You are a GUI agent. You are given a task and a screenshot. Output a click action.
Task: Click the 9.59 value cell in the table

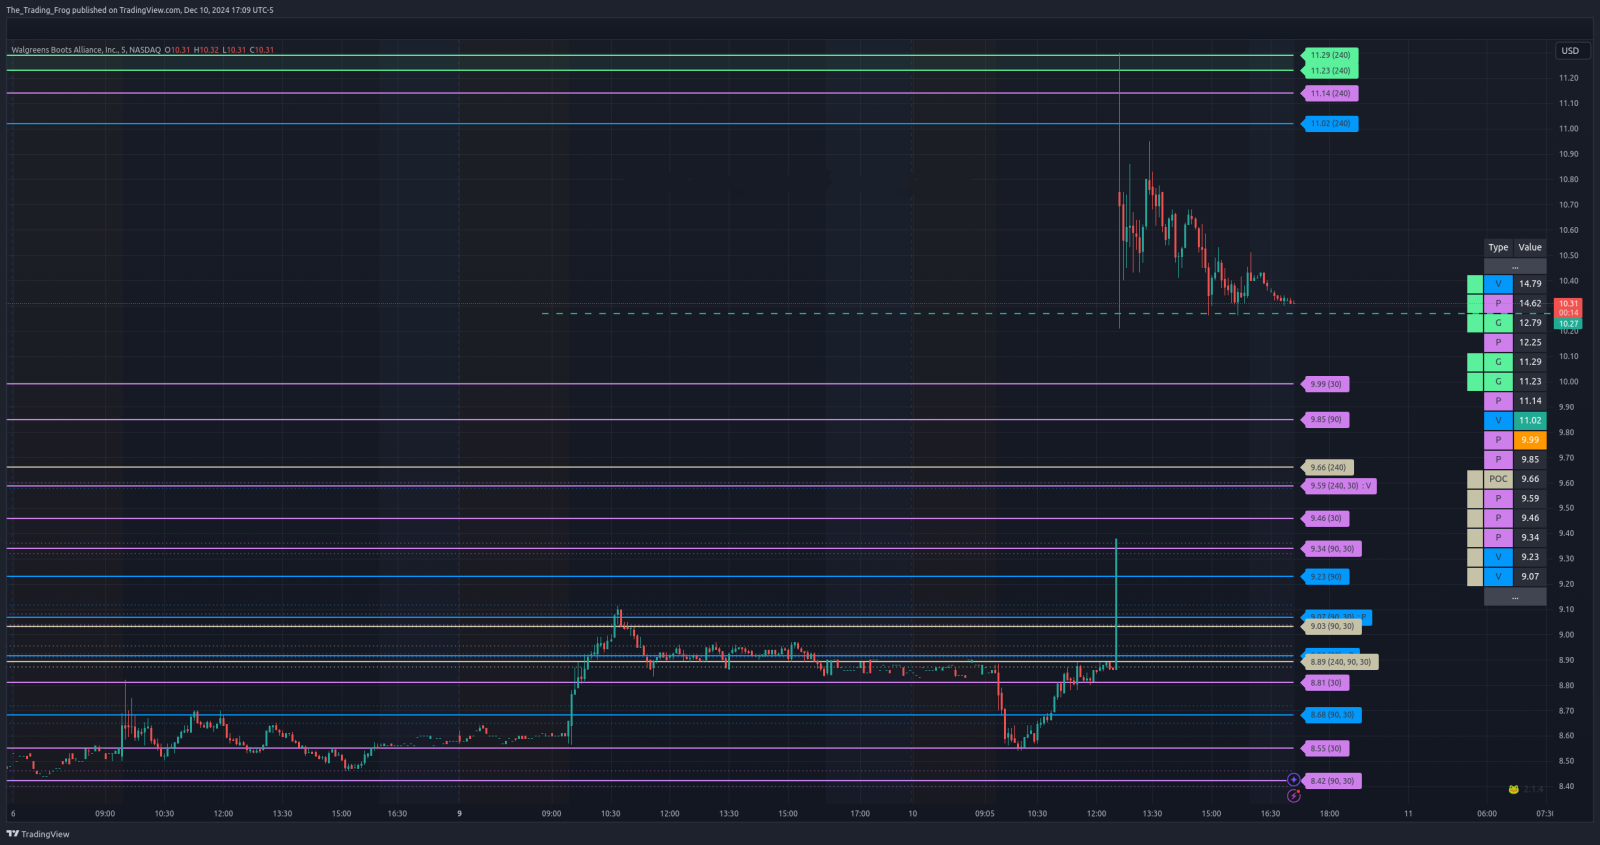(1530, 498)
